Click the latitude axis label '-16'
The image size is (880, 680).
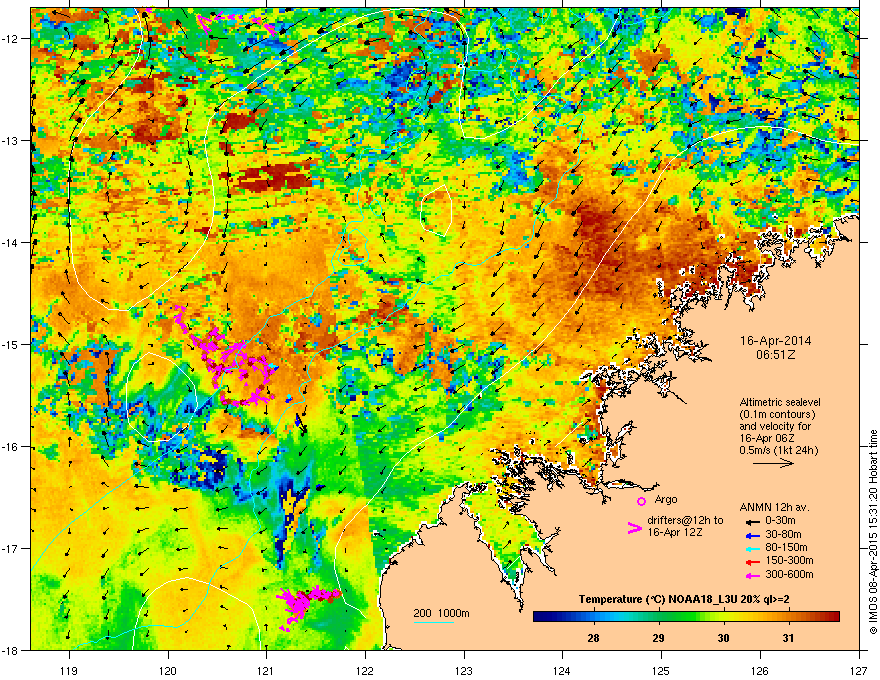point(11,447)
